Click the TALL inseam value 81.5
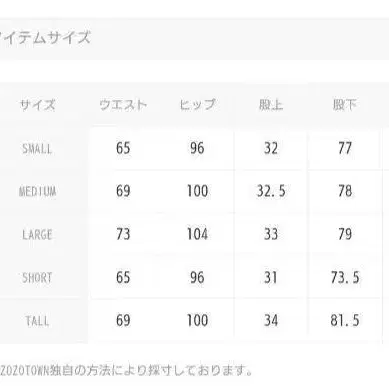The width and height of the screenshot is (389, 389). pos(345,320)
